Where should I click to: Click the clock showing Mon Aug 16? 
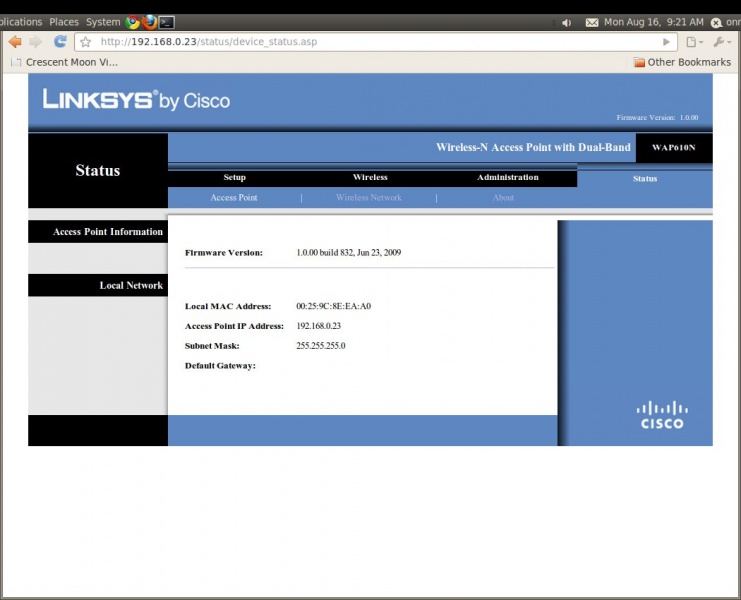654,22
